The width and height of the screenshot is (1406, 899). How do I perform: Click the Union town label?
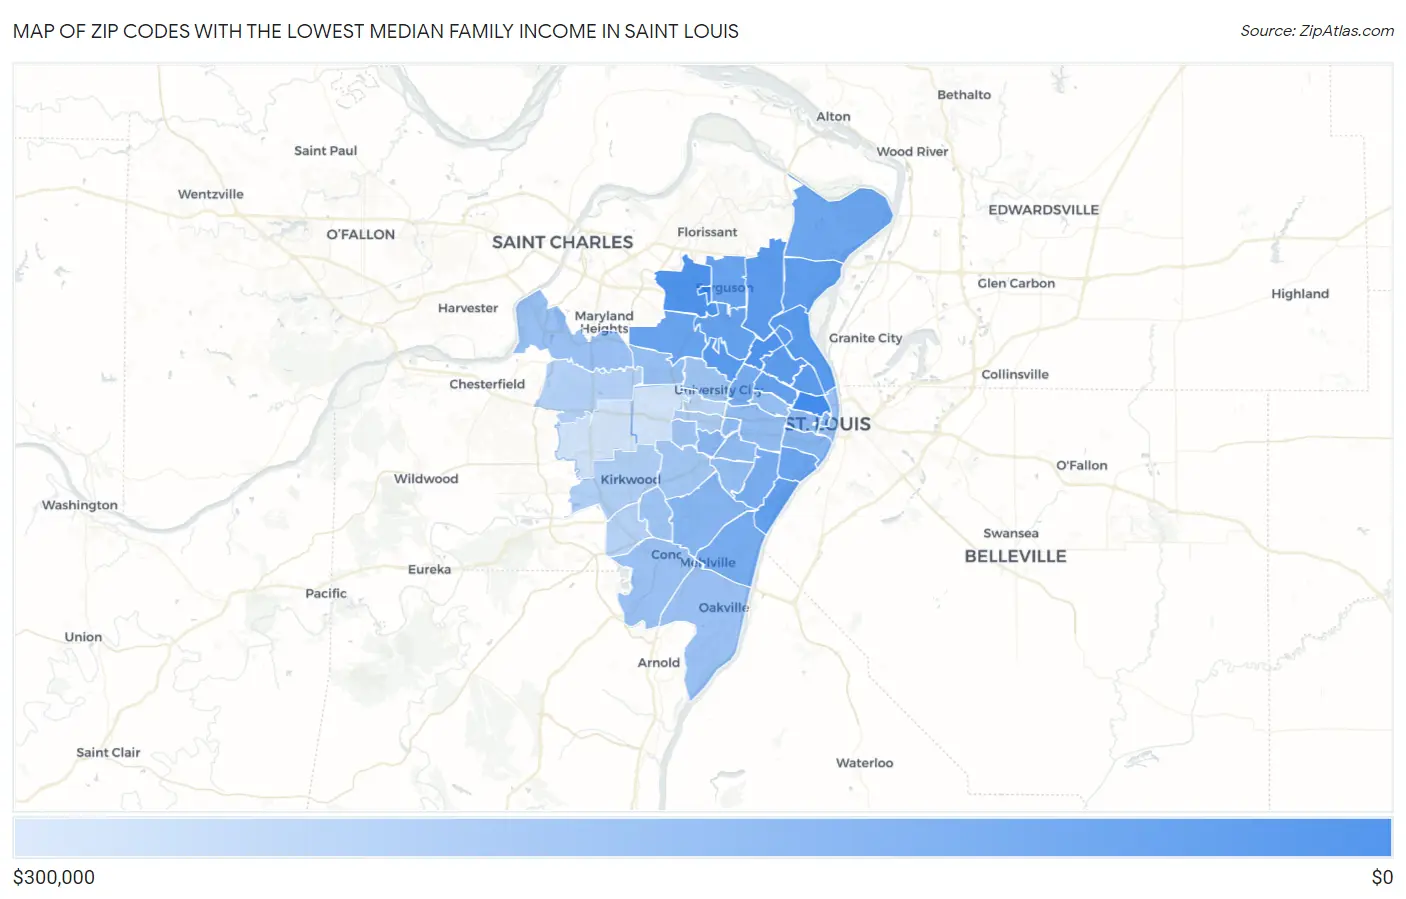tap(83, 637)
